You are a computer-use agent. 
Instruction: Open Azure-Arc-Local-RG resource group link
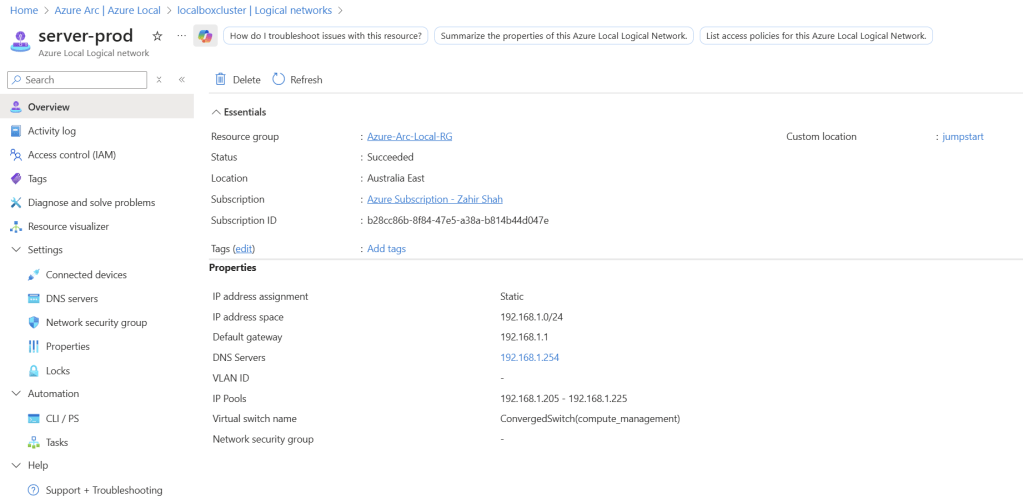[409, 136]
